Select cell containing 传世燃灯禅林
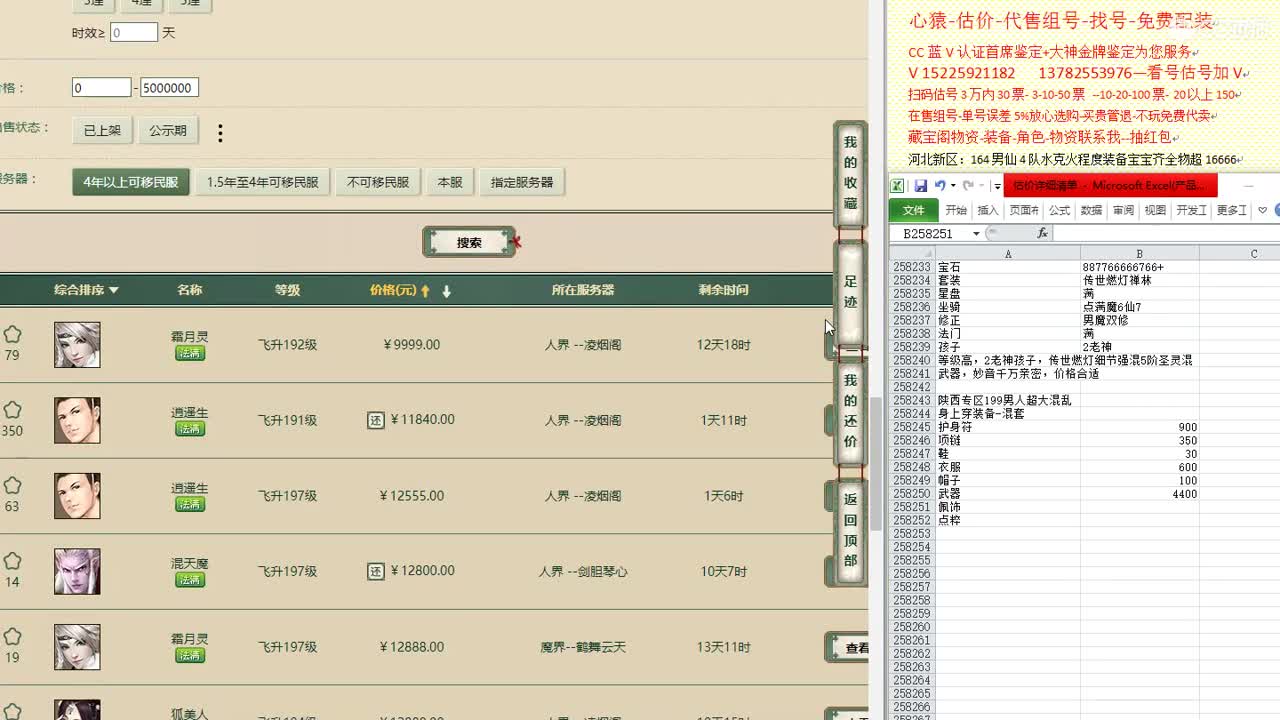Viewport: 1280px width, 720px height. point(1139,281)
